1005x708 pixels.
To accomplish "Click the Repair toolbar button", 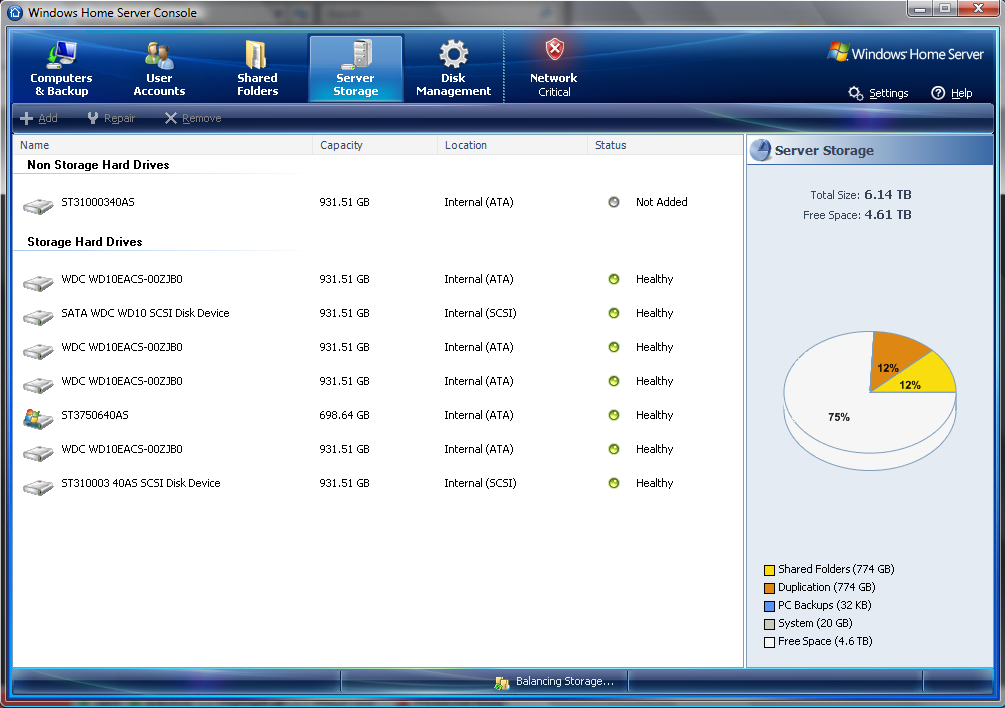I will click(x=111, y=118).
